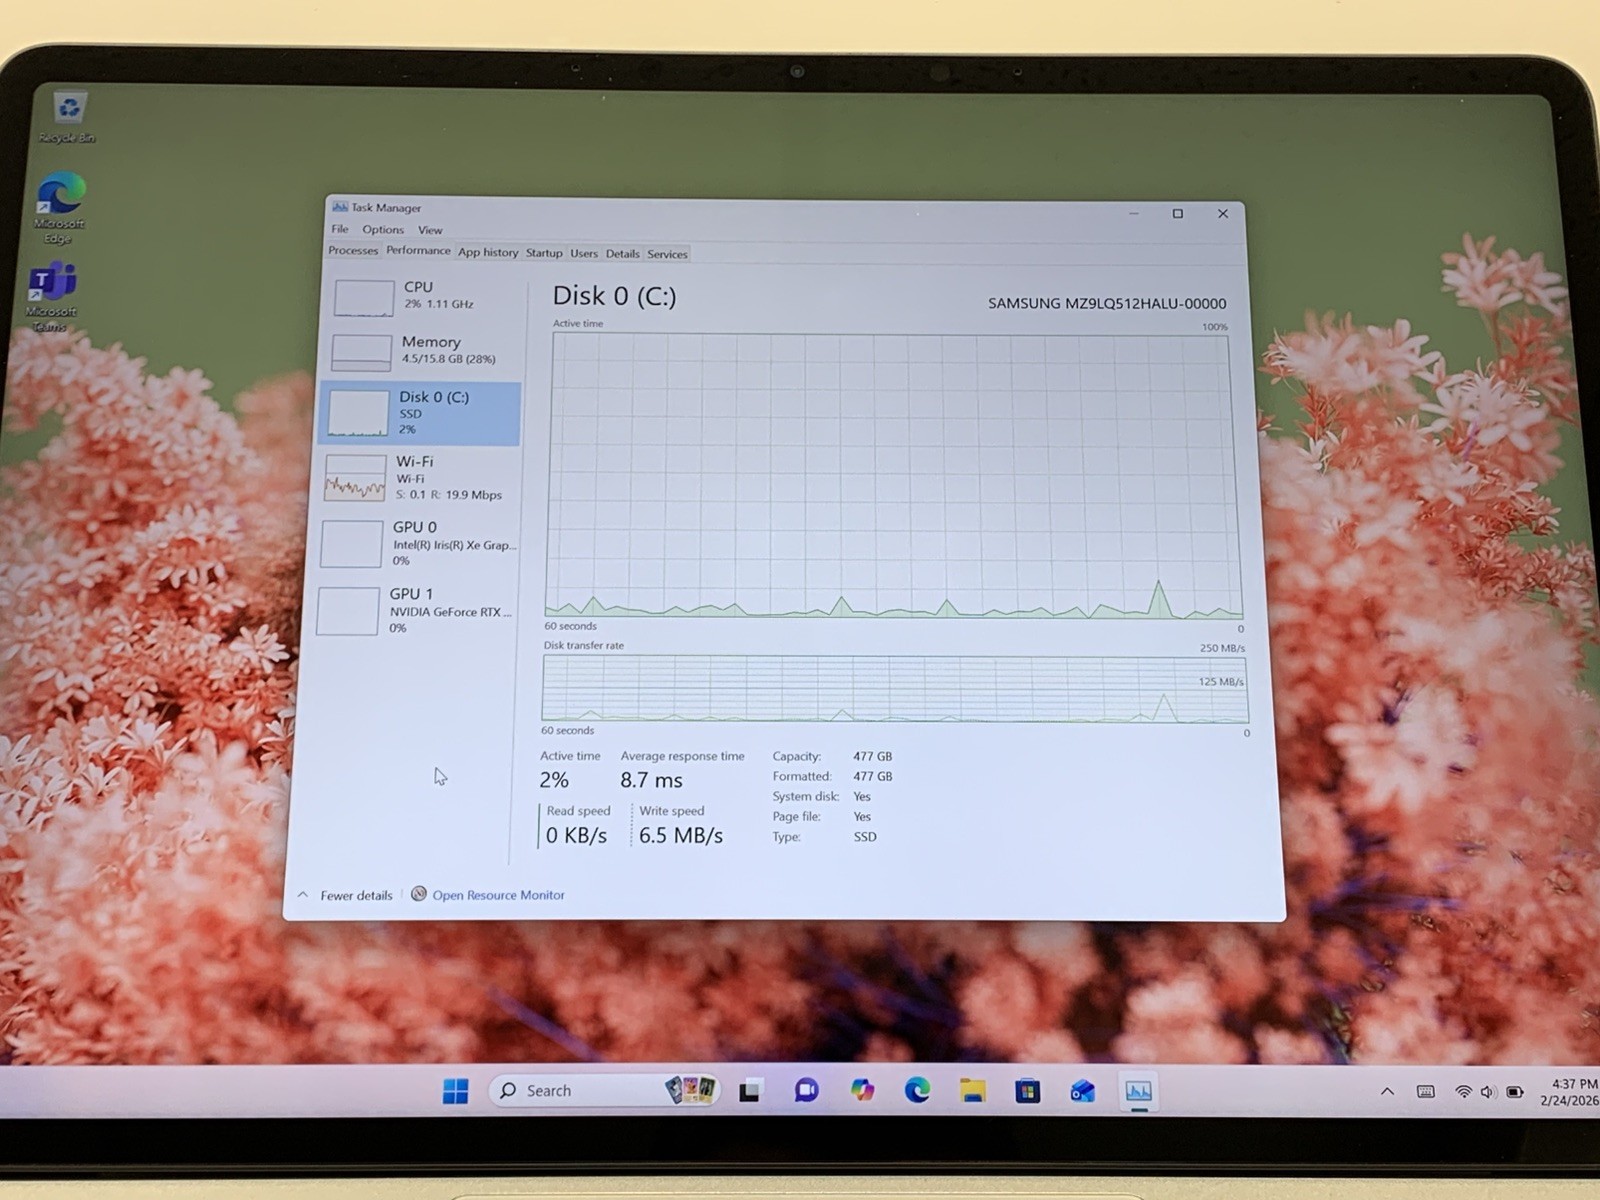
Task: Select GPU 1 NVIDIA GeForce entry
Action: tap(415, 610)
